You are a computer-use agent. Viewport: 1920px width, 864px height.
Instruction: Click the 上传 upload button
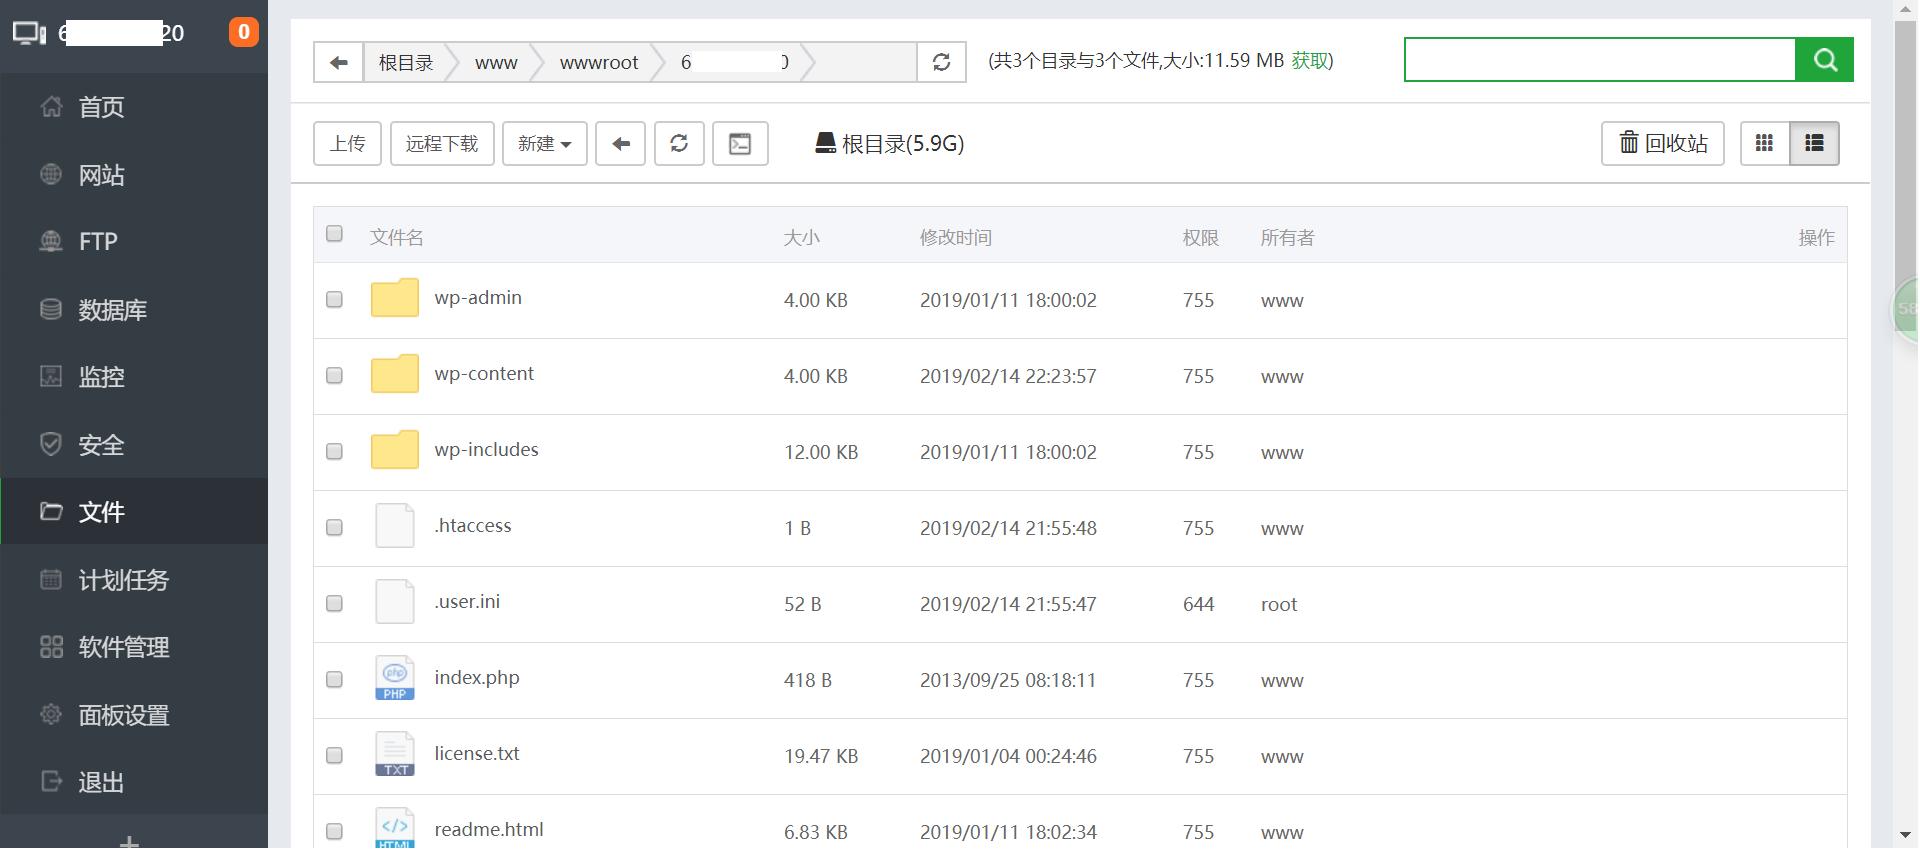pos(347,144)
